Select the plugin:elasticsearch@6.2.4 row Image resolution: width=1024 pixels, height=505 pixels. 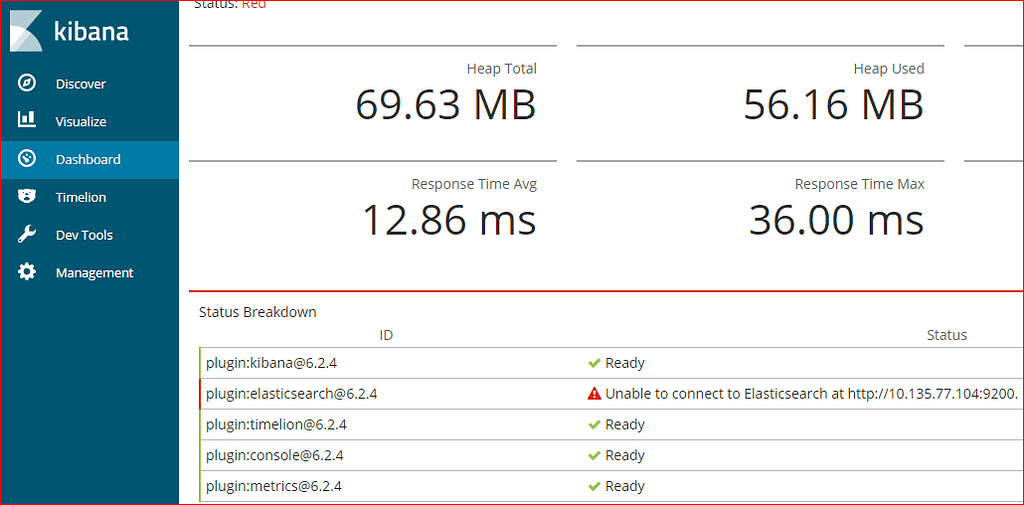point(291,394)
